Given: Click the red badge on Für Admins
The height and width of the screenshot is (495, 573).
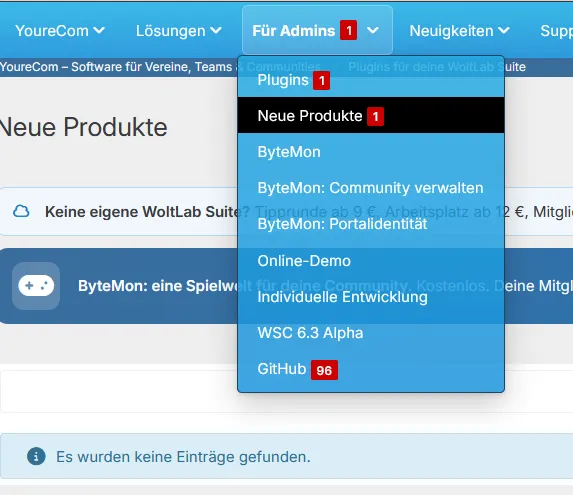Looking at the screenshot, I should [x=349, y=30].
